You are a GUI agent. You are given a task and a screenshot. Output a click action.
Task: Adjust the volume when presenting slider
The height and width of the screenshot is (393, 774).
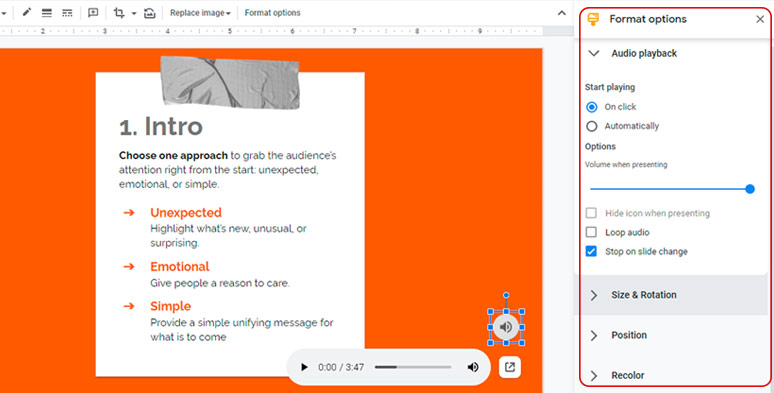click(x=672, y=189)
